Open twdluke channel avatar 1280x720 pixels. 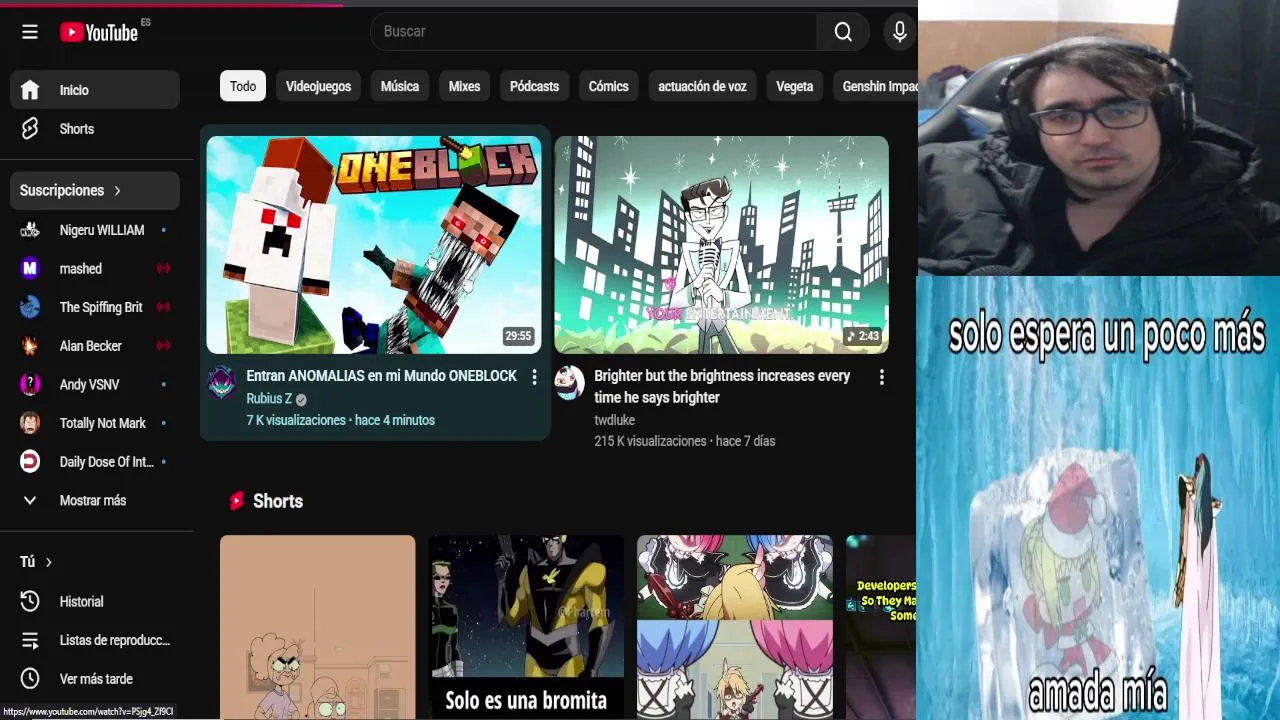pos(570,383)
